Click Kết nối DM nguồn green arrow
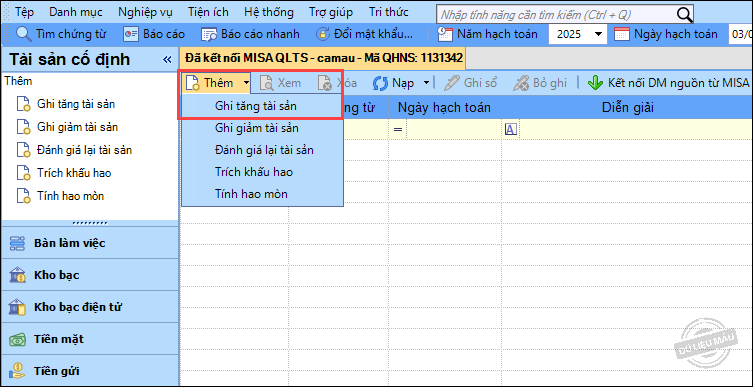Screen dimensions: 753x387 click(x=595, y=83)
